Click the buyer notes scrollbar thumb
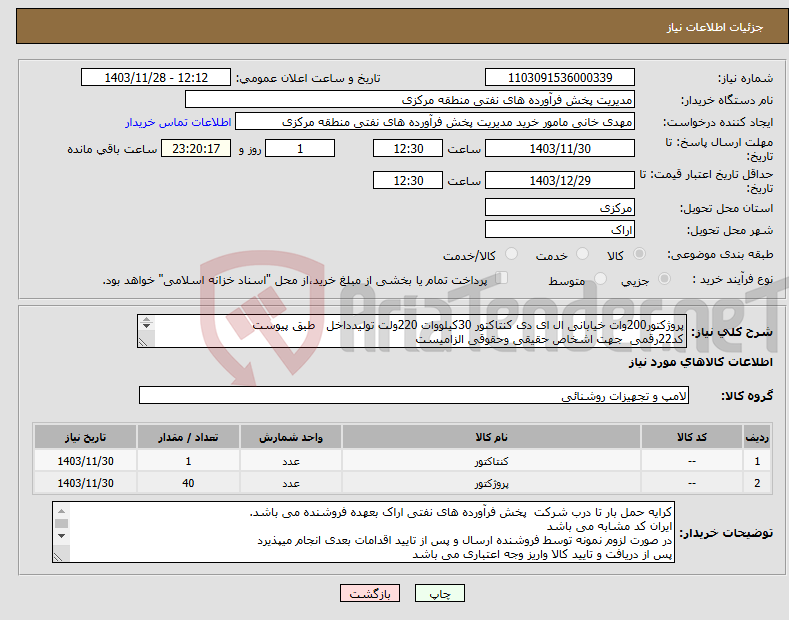Image resolution: width=789 pixels, height=620 pixels. (x=61, y=523)
